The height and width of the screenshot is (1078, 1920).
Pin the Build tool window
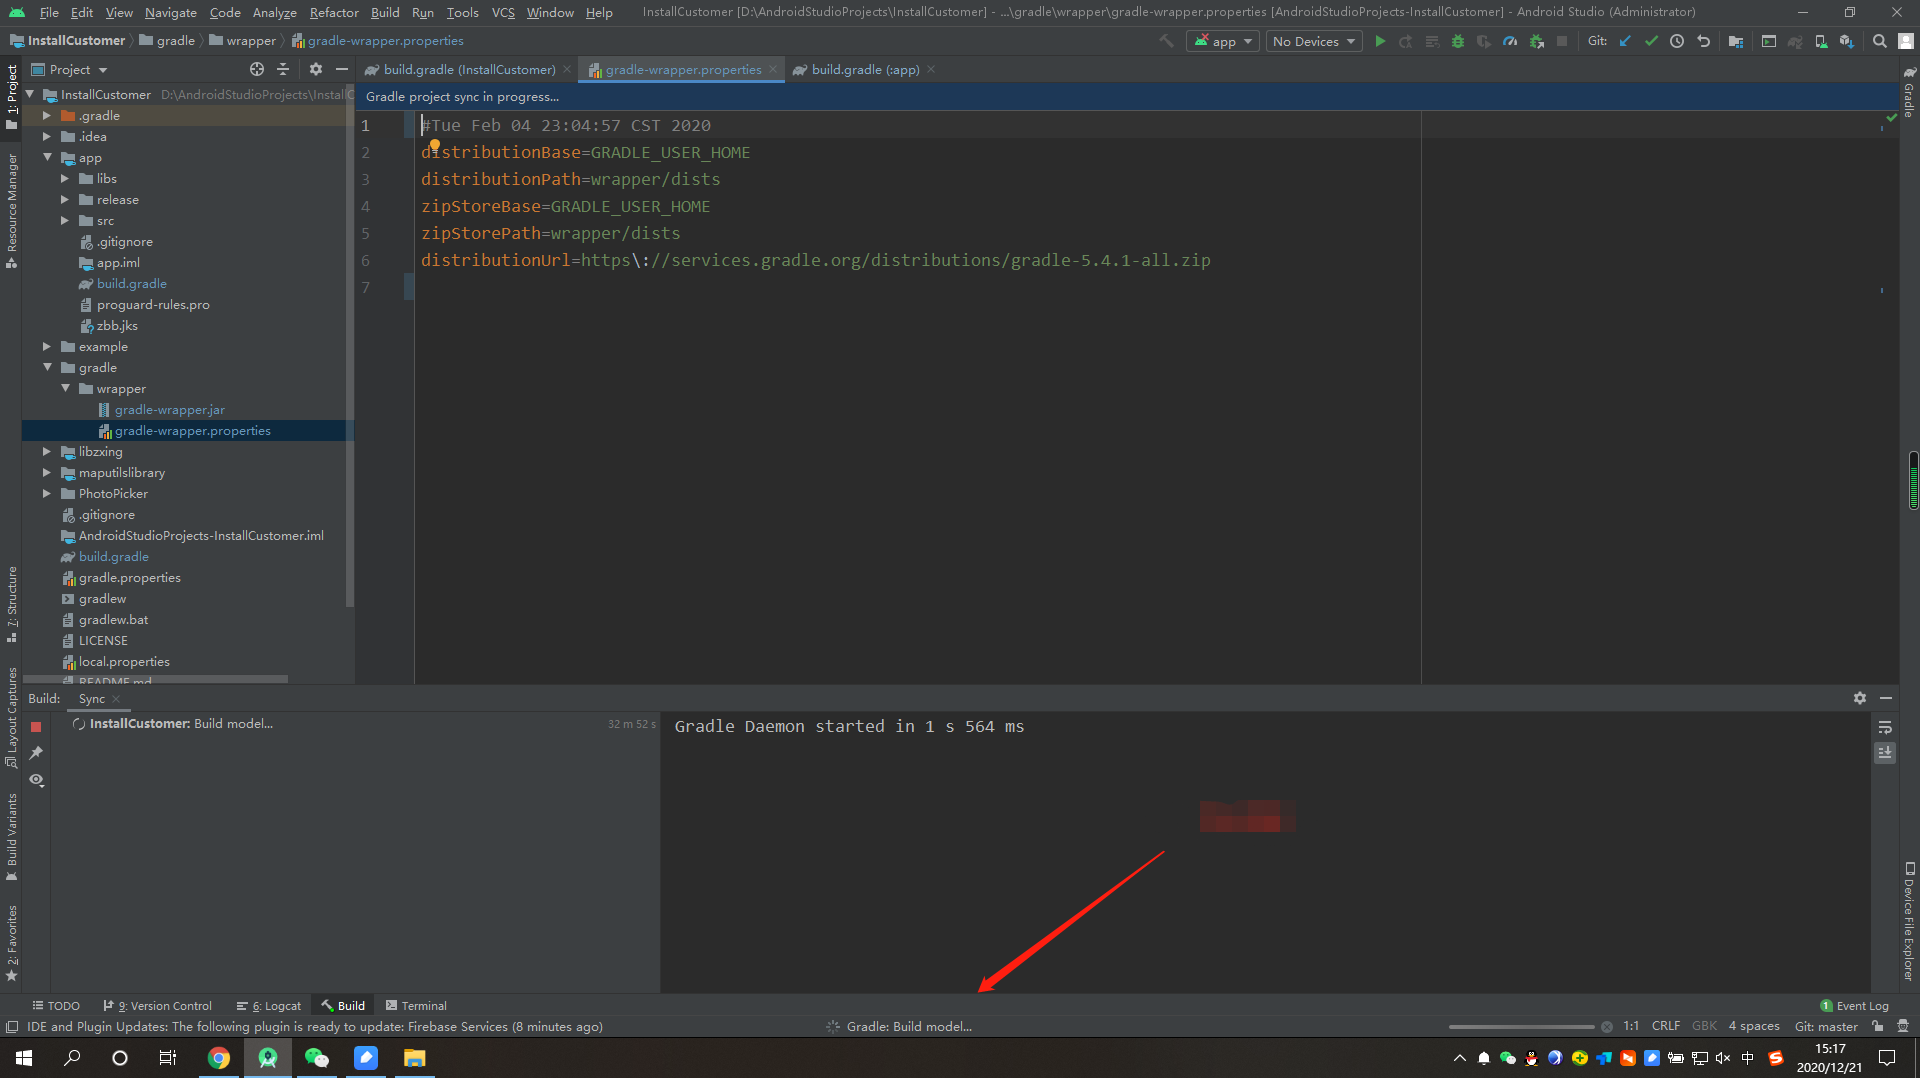click(x=37, y=753)
